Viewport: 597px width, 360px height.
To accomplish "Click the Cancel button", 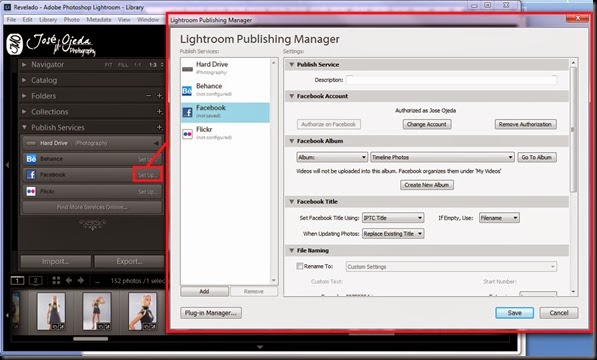I will [559, 313].
